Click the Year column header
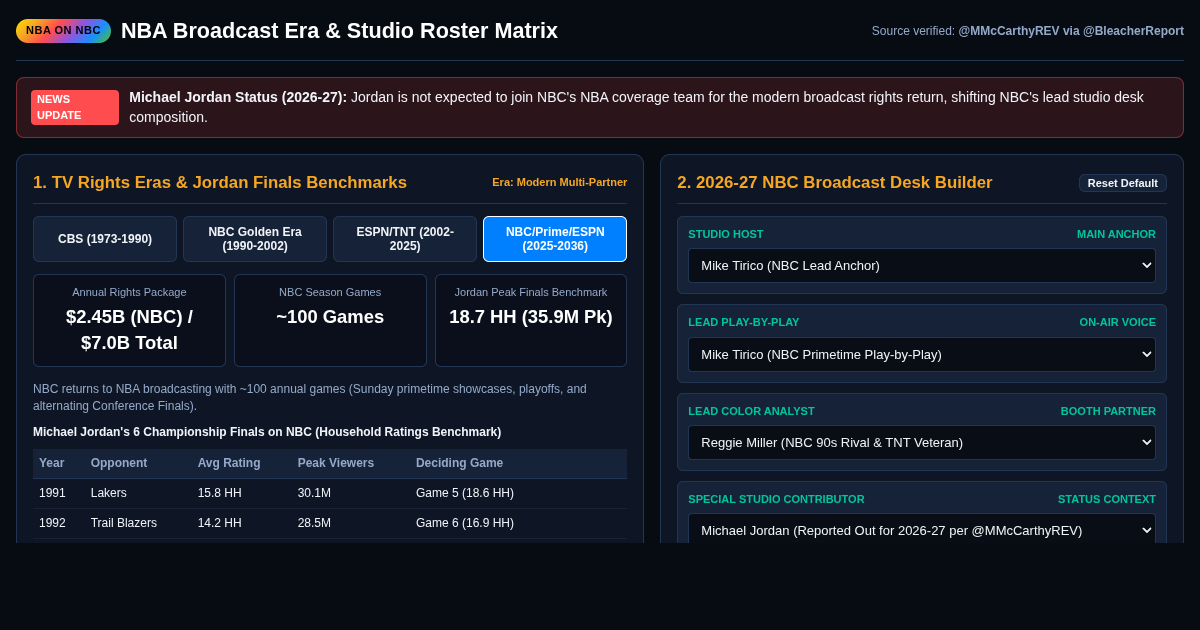The width and height of the screenshot is (1200, 630). point(52,463)
